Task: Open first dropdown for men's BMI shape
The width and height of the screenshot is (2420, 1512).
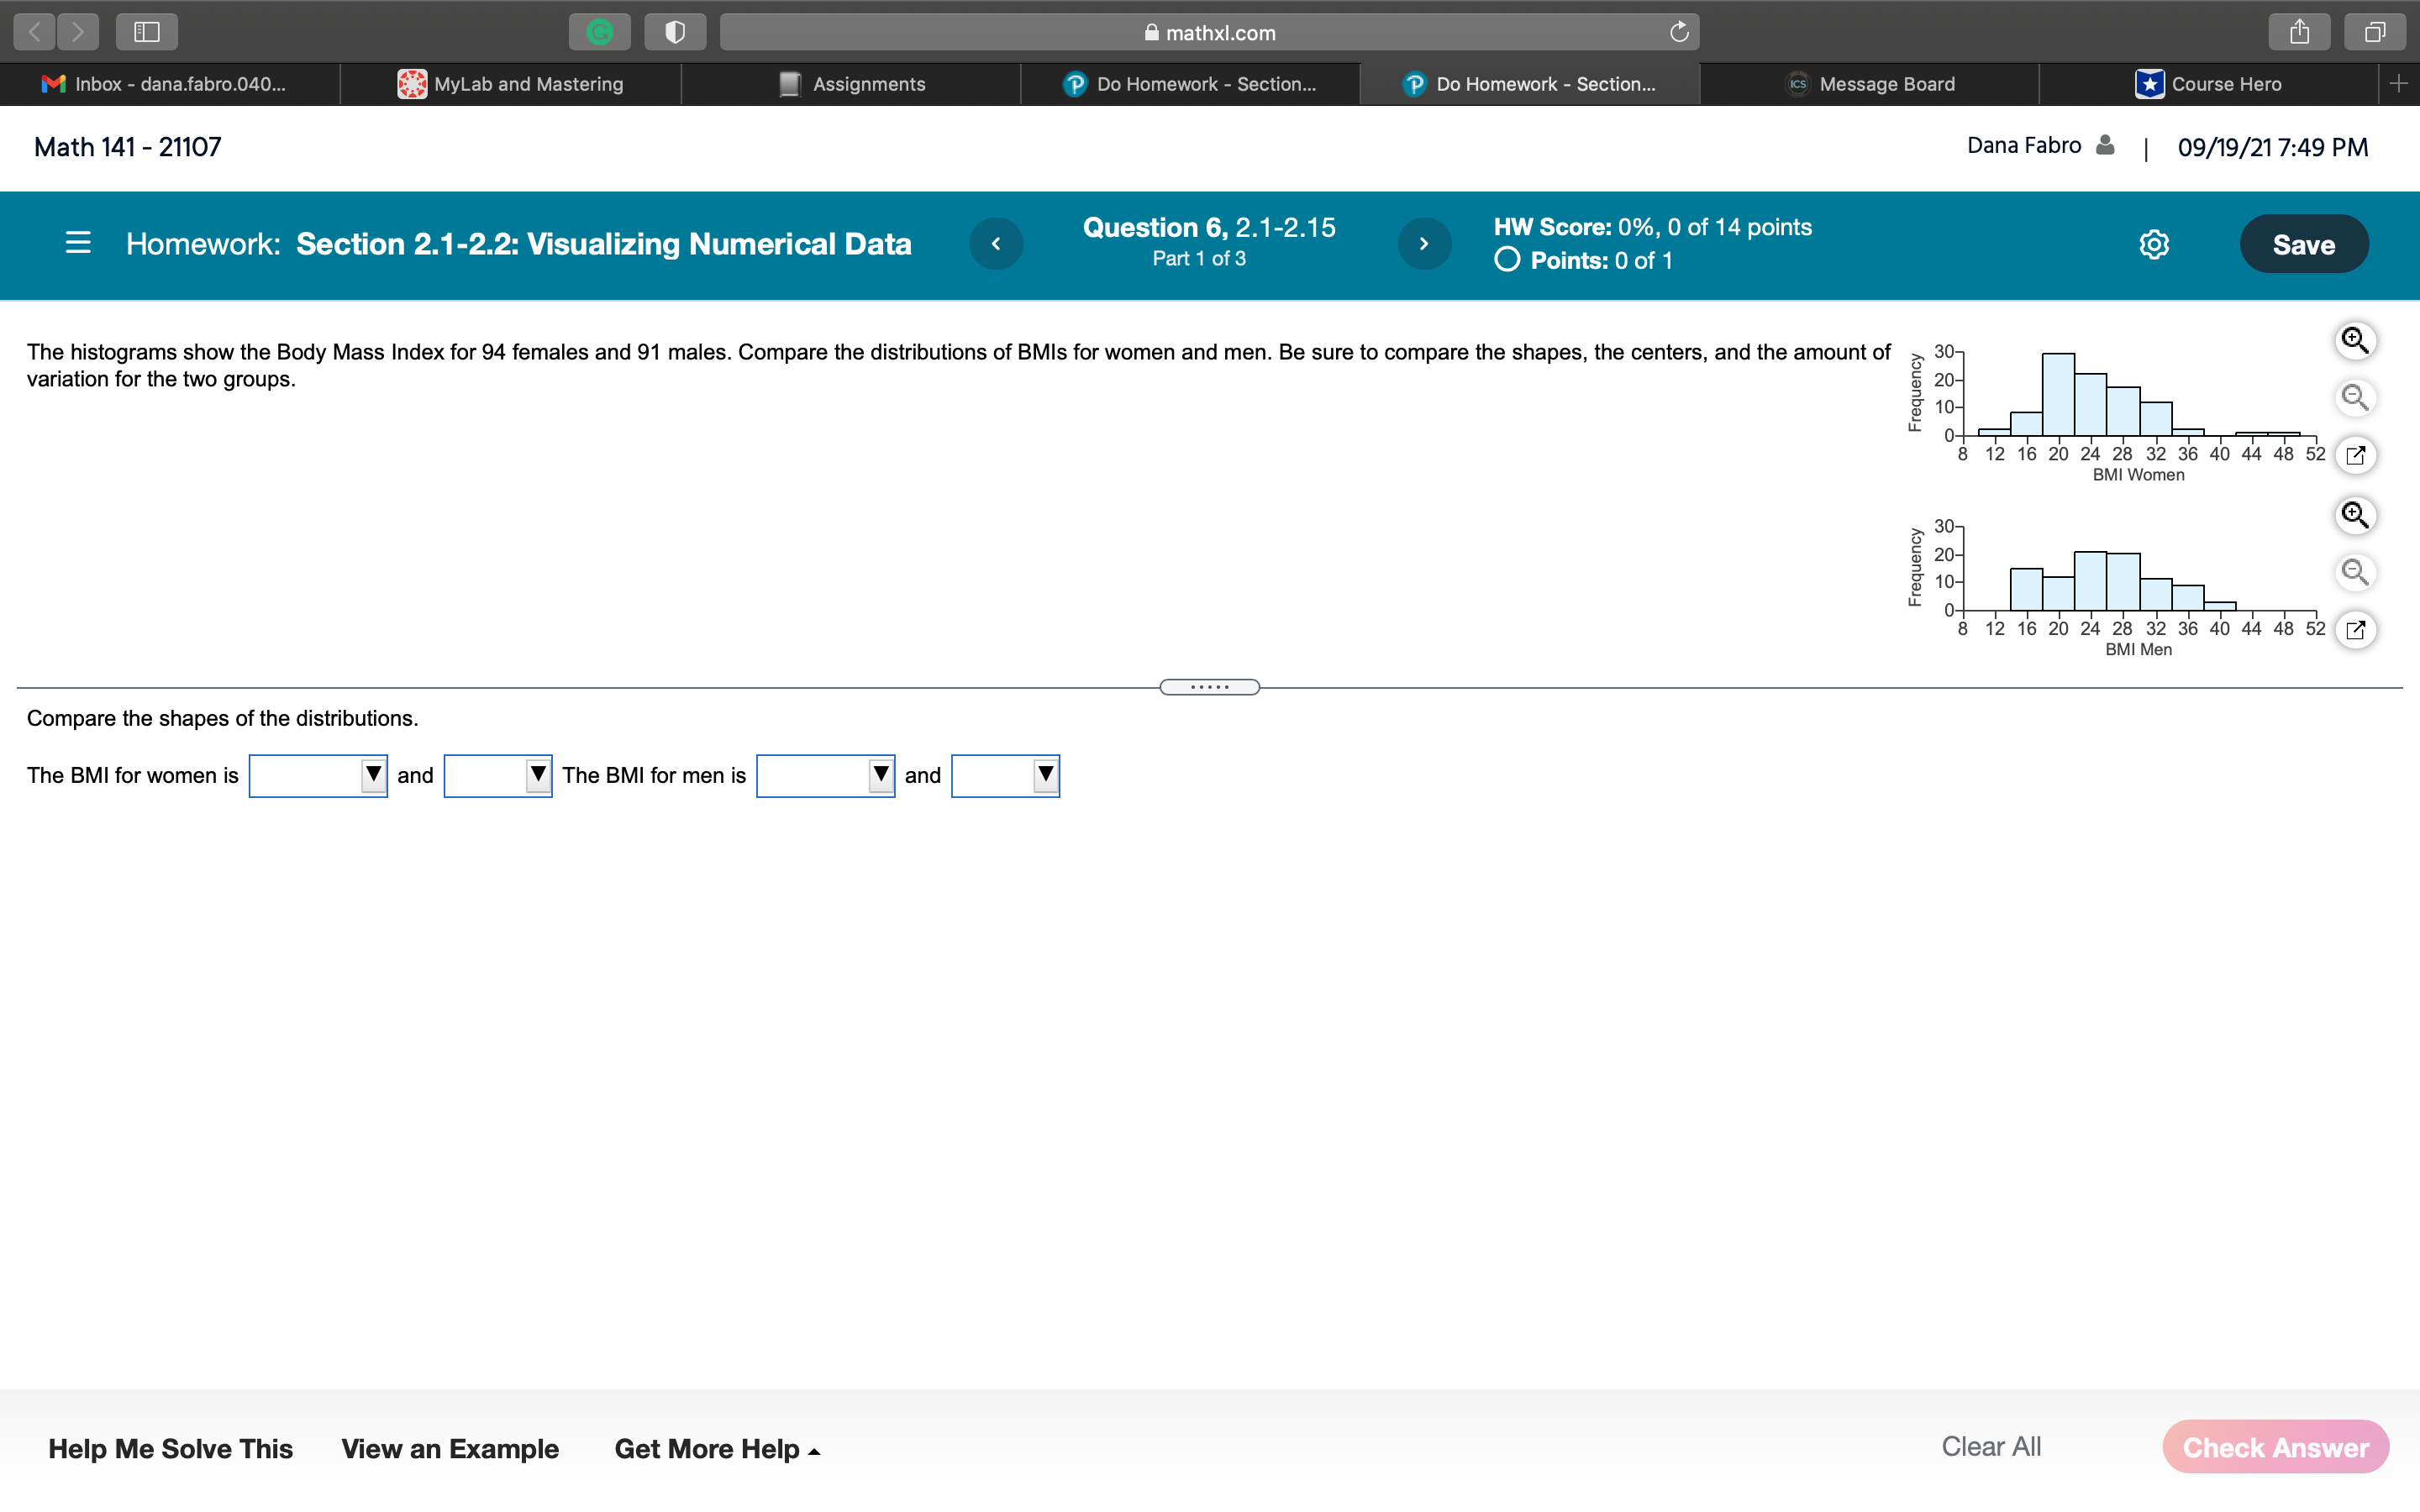Action: 825,776
